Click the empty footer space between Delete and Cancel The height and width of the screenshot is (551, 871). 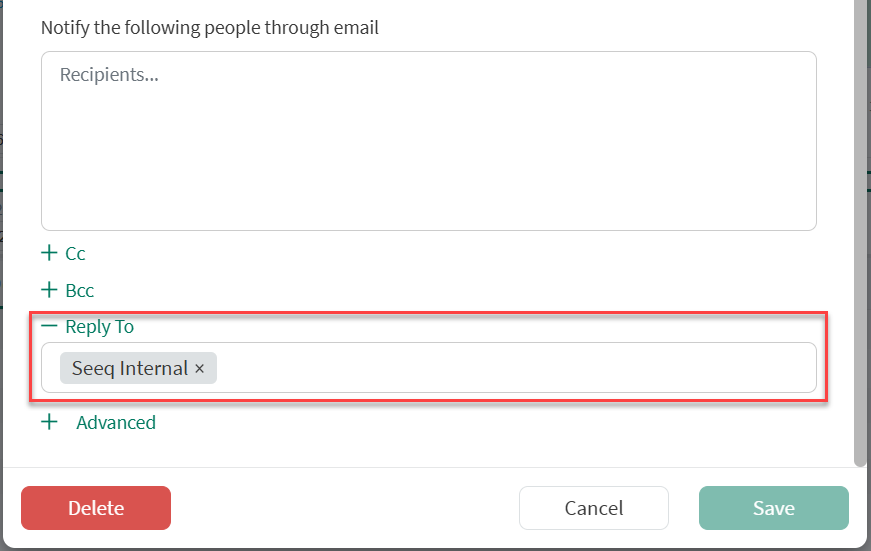(x=345, y=508)
